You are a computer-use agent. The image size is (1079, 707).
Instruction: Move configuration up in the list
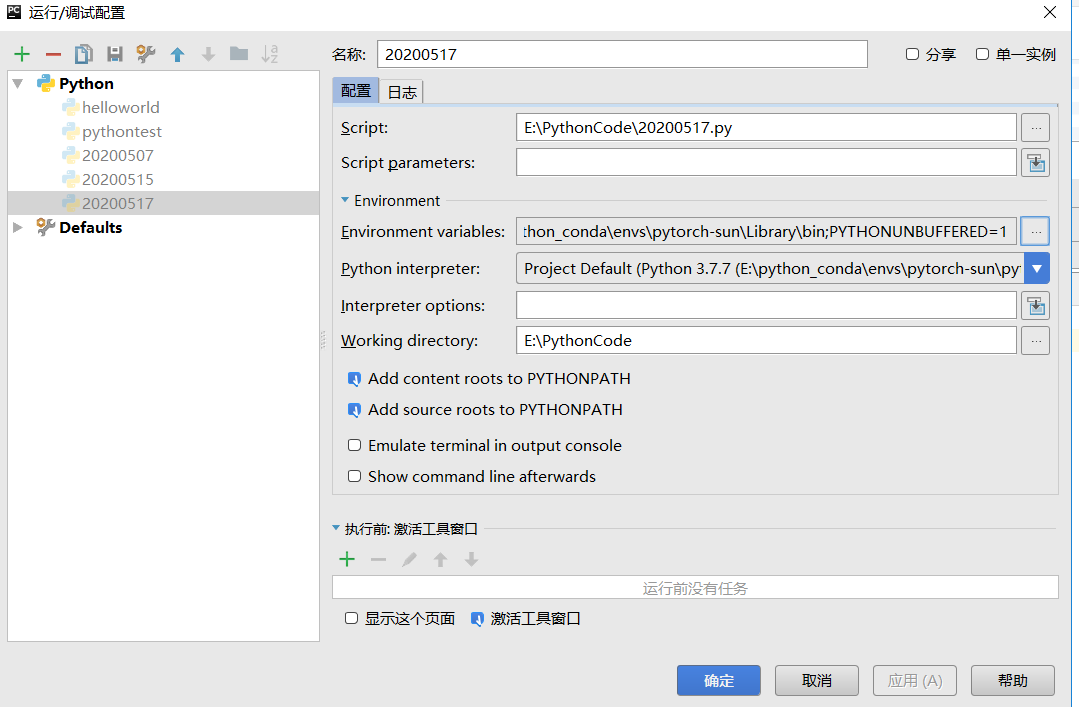click(177, 54)
